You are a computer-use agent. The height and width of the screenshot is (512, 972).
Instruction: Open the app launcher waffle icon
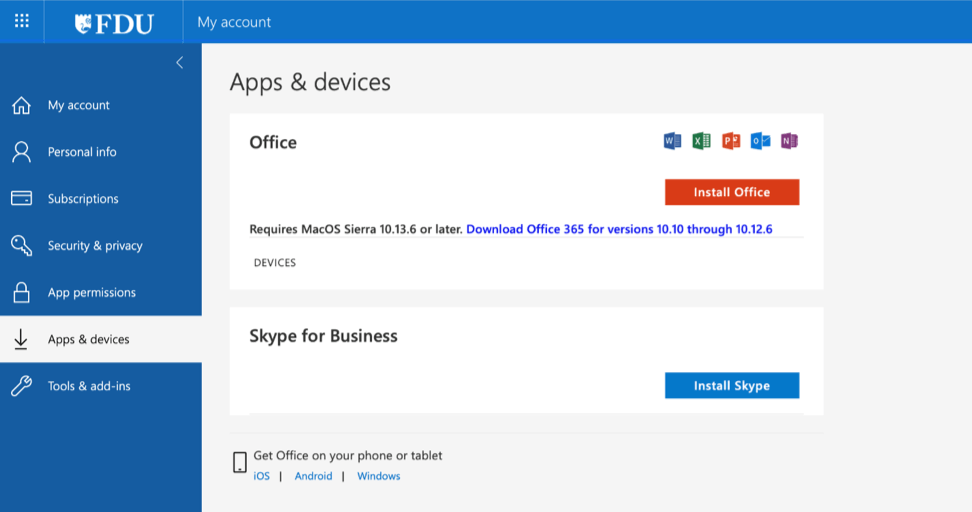(22, 21)
